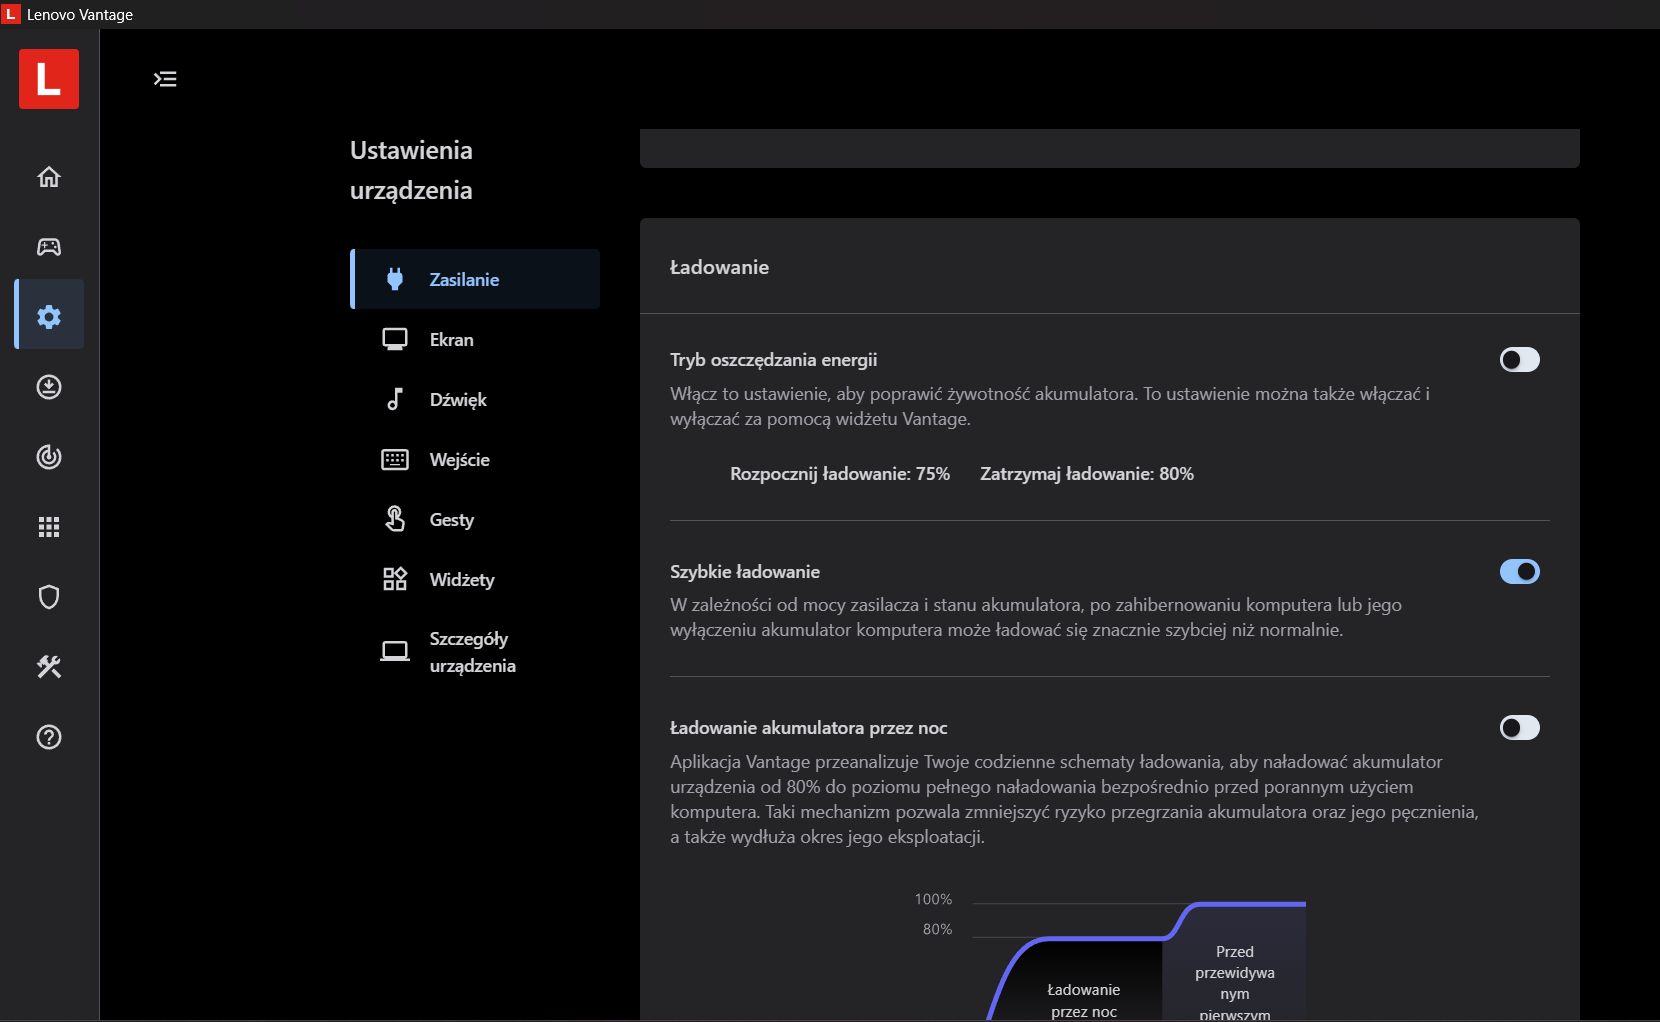Click the Tryb oszczędzania energii label

tap(773, 360)
